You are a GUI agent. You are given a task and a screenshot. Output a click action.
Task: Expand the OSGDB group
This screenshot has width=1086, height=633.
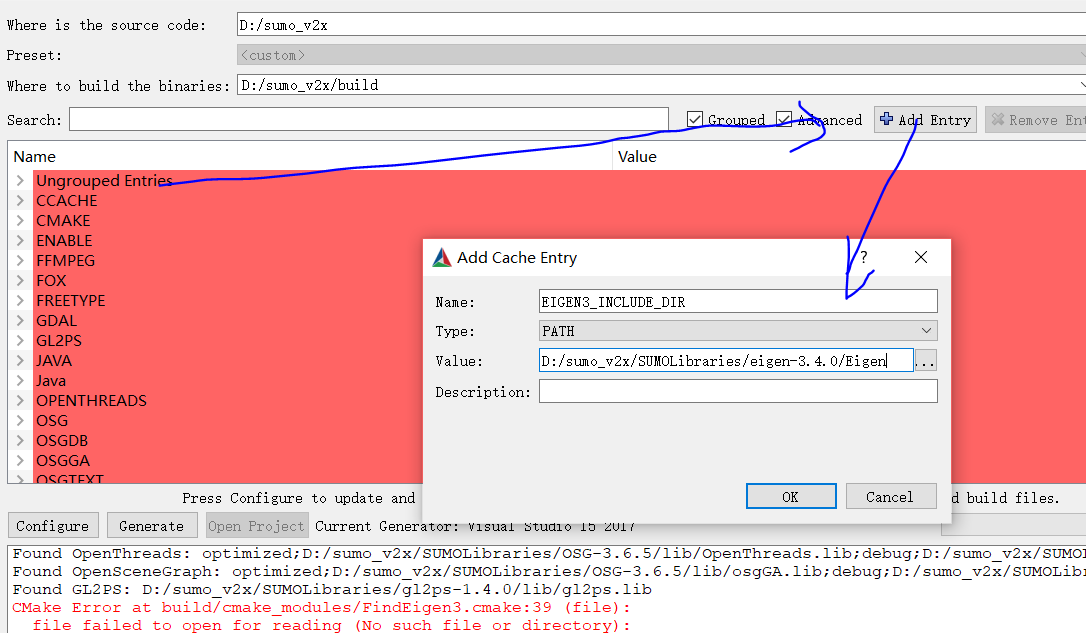click(20, 441)
